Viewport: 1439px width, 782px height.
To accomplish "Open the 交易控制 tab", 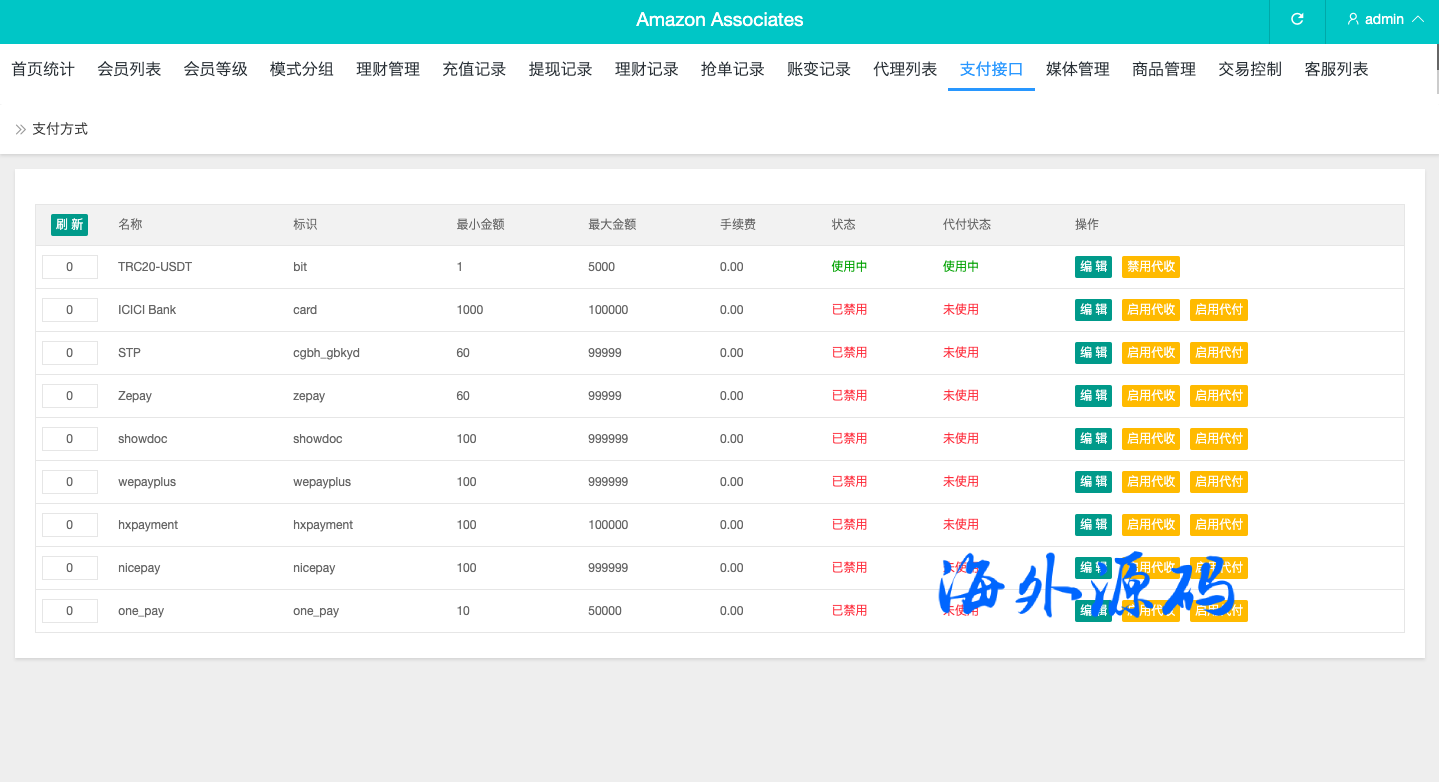I will pyautogui.click(x=1250, y=69).
